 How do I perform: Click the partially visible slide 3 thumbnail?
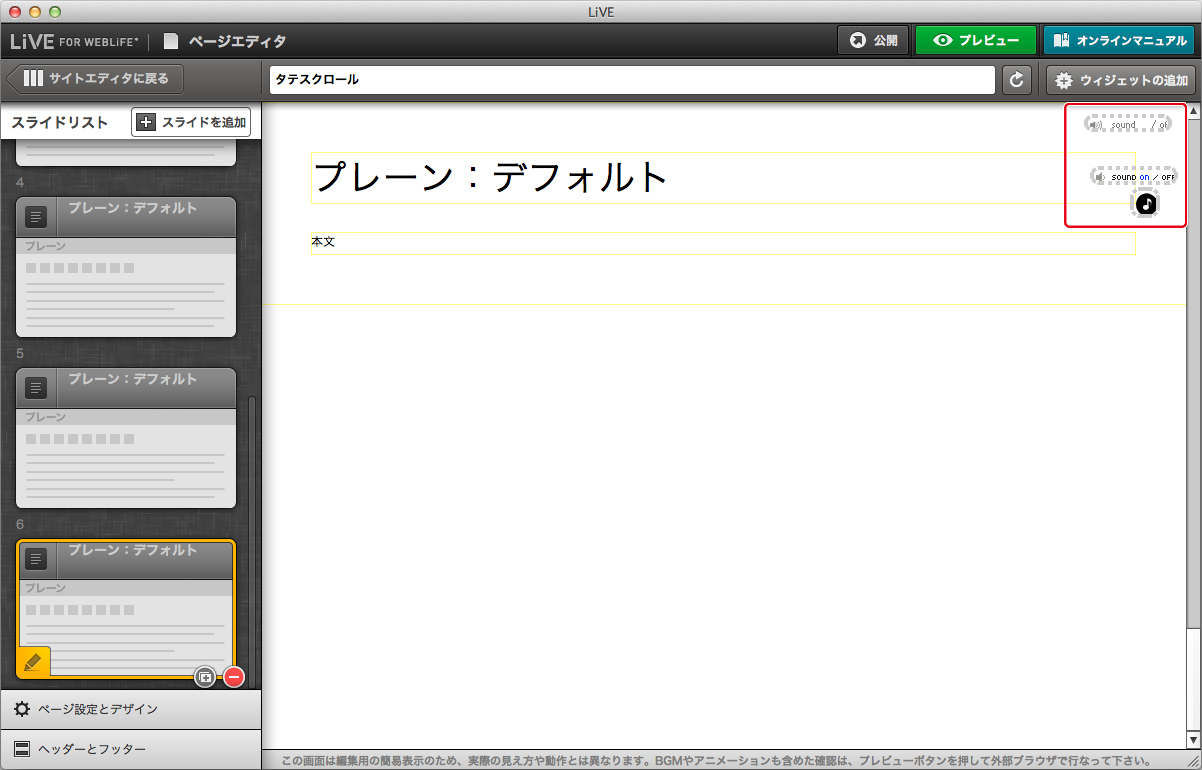pyautogui.click(x=126, y=153)
